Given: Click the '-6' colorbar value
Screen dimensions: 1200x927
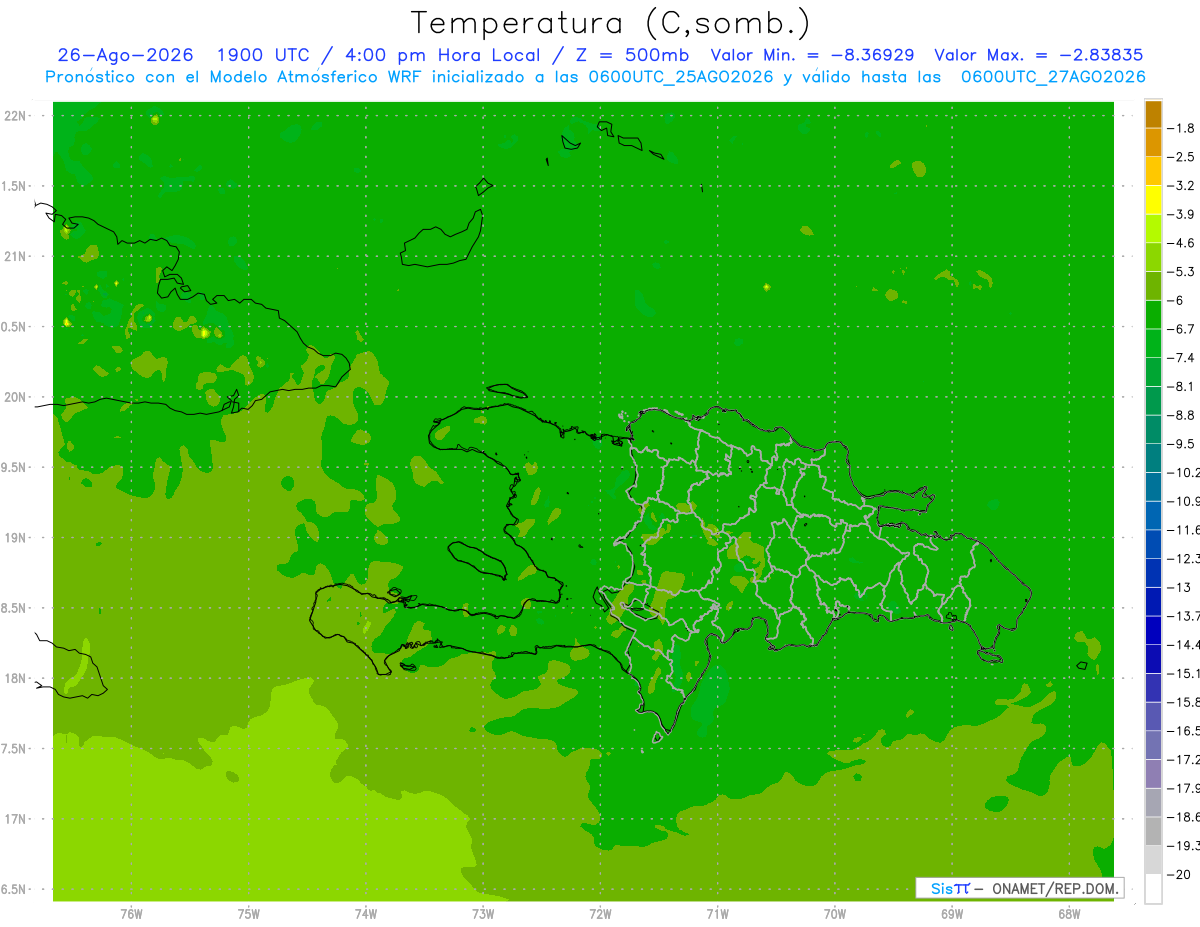Looking at the screenshot, I should 1176,300.
